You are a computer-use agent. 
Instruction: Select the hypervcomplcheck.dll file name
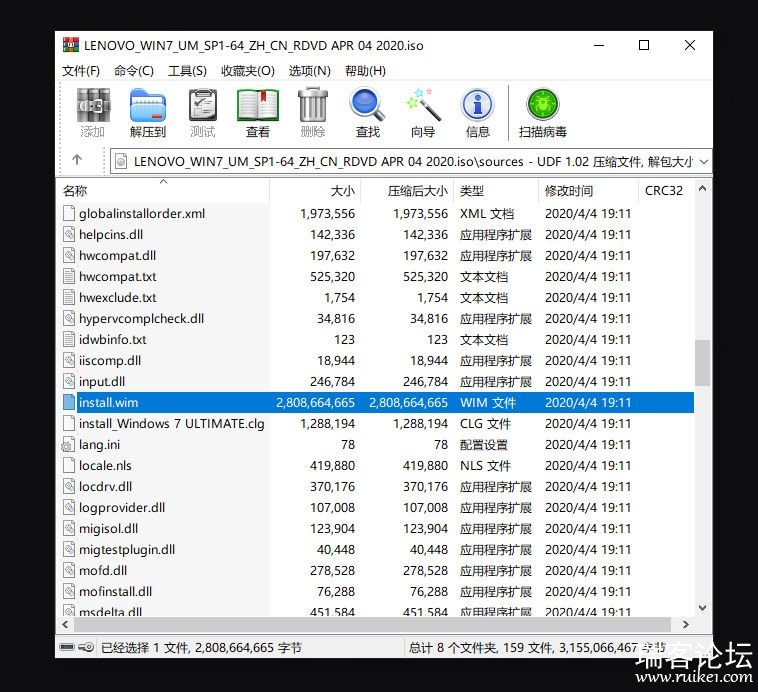pyautogui.click(x=141, y=319)
